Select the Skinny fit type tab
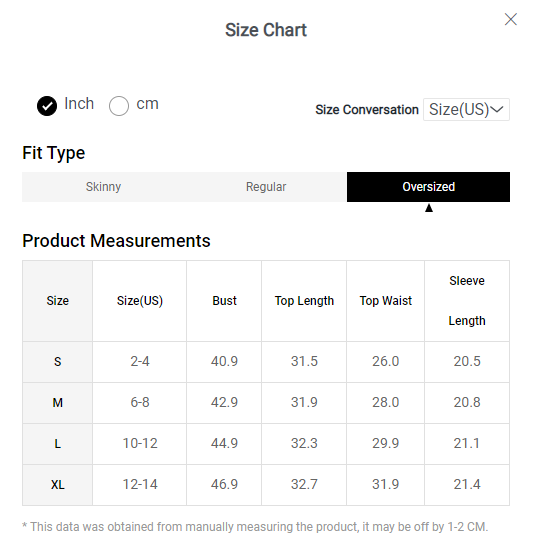533x552 pixels. click(103, 187)
